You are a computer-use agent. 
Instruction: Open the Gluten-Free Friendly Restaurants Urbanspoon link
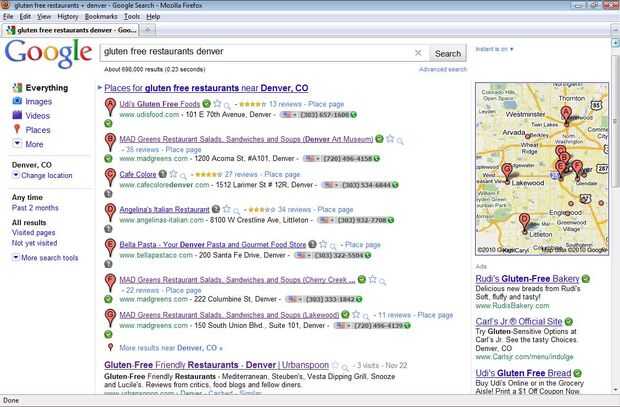216,365
